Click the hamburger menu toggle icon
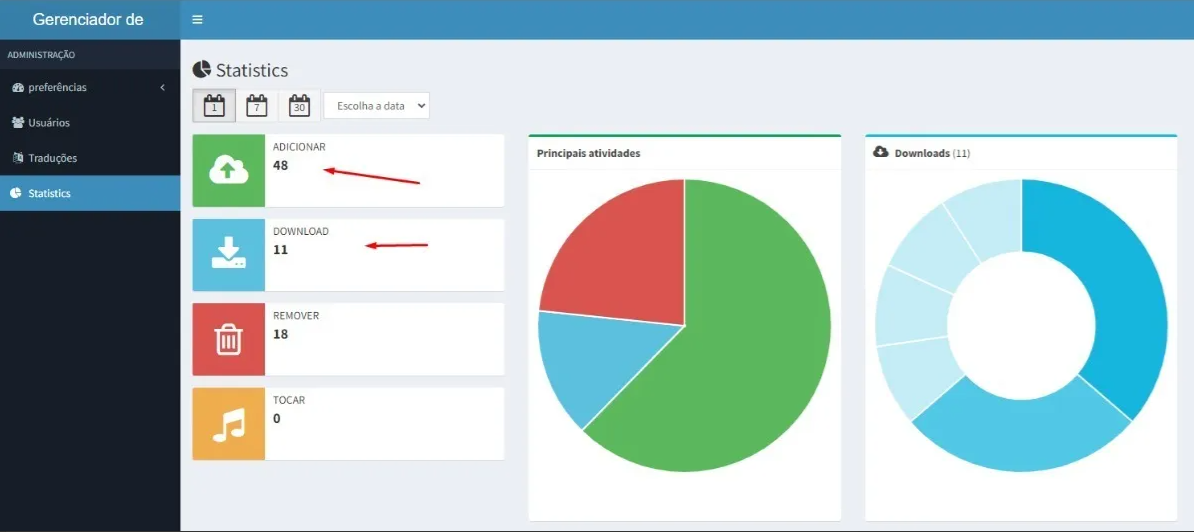The height and width of the screenshot is (532, 1194). click(197, 20)
